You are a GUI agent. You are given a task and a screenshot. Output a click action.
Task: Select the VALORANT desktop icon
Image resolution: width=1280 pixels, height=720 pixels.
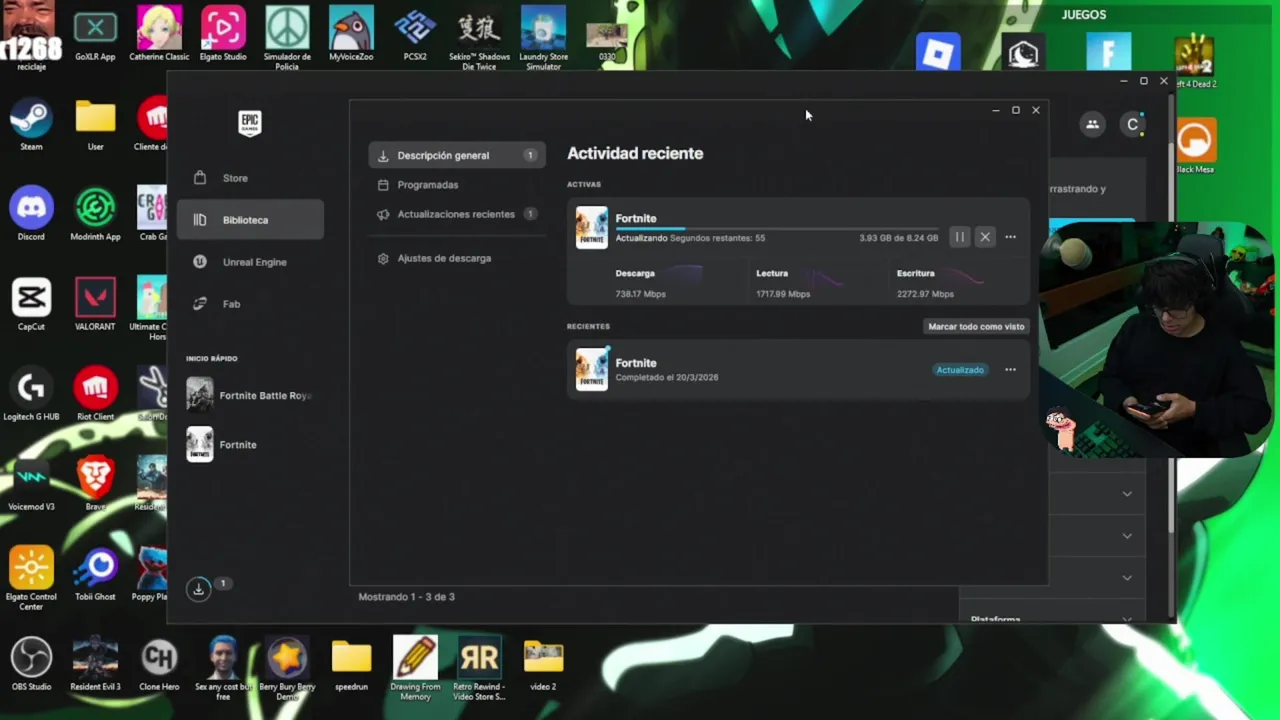click(x=95, y=305)
